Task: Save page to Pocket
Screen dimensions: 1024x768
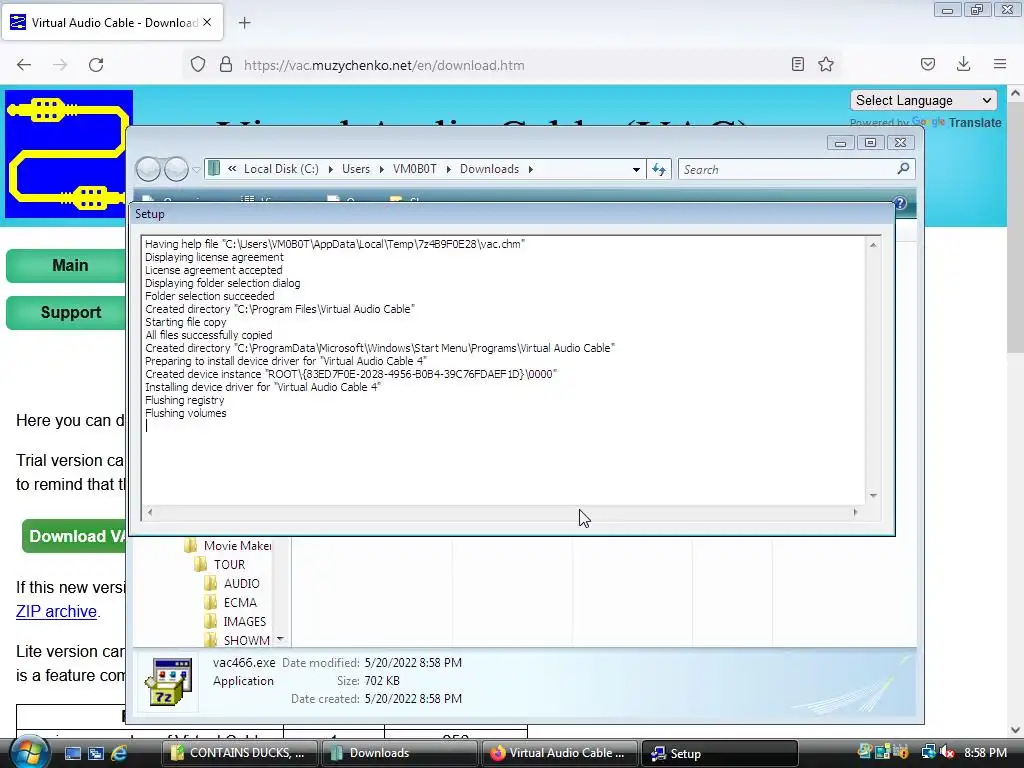Action: (927, 64)
